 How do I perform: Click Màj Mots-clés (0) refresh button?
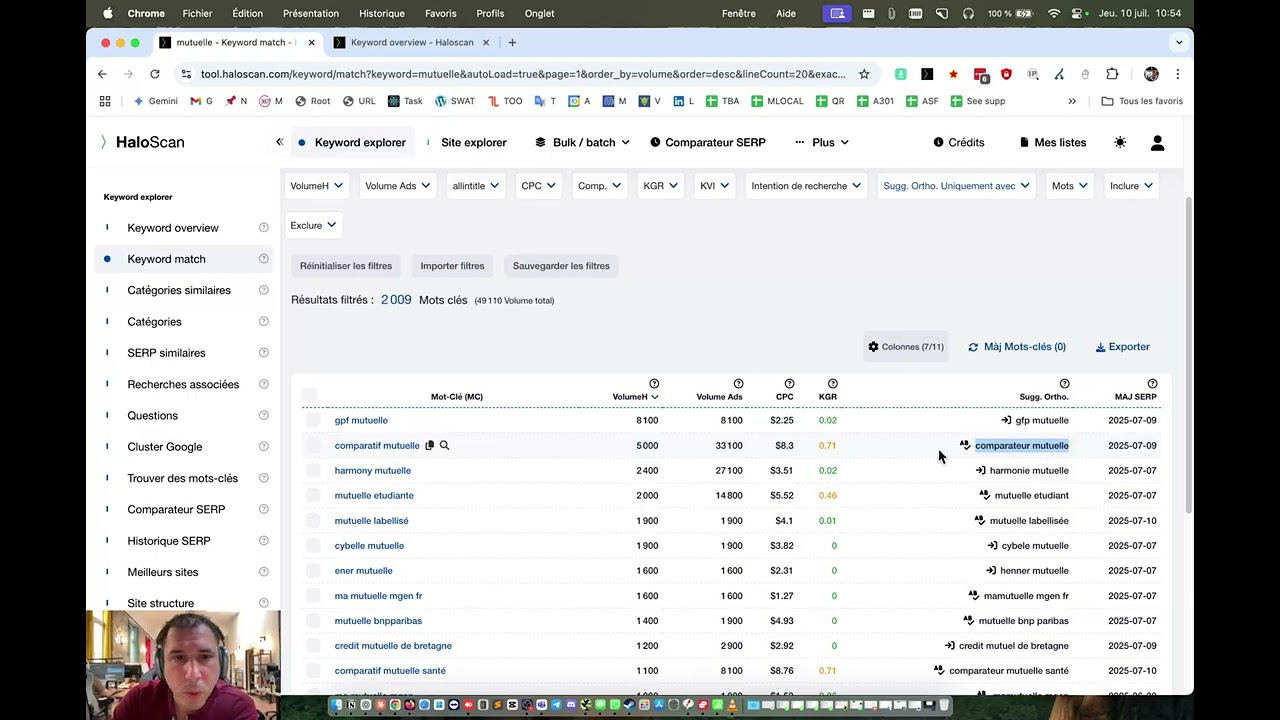tap(1017, 347)
